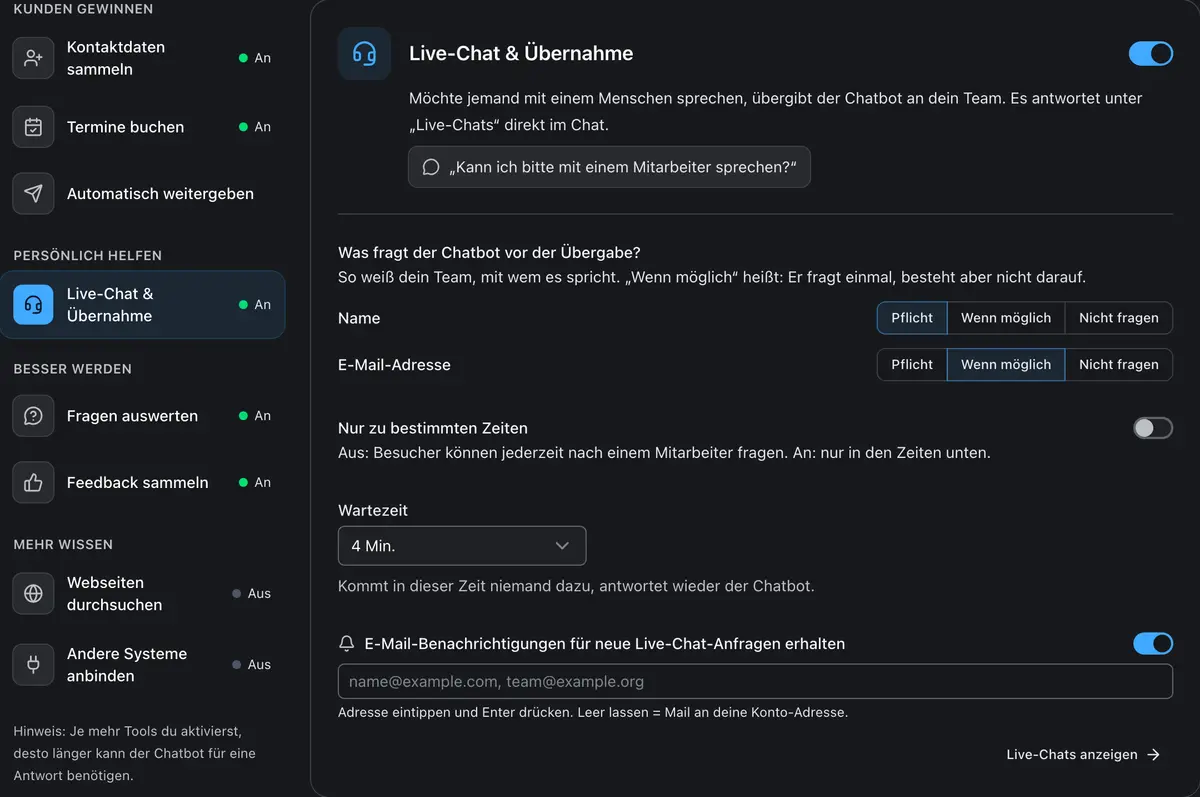Open the Wartezeit 4 Min. dropdown
Viewport: 1200px width, 797px height.
462,546
